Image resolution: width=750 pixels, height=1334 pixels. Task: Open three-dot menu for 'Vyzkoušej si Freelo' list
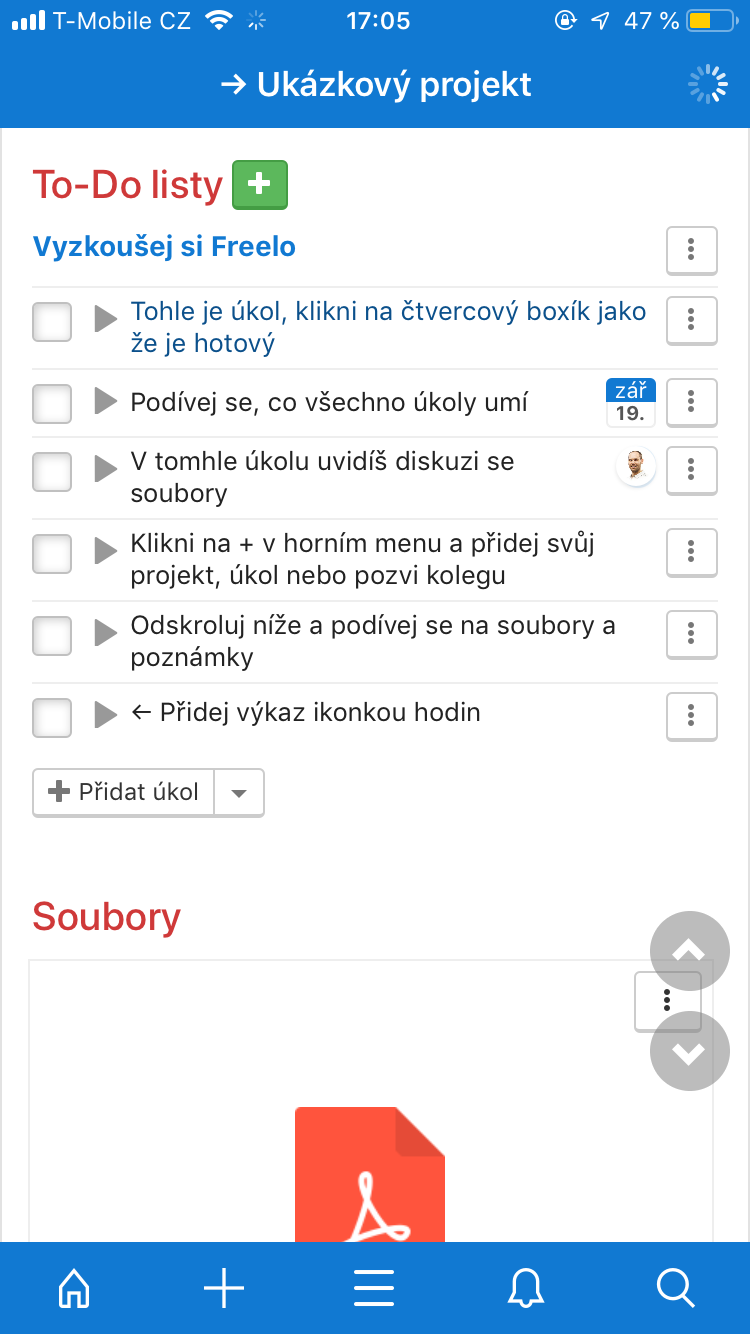coord(691,249)
